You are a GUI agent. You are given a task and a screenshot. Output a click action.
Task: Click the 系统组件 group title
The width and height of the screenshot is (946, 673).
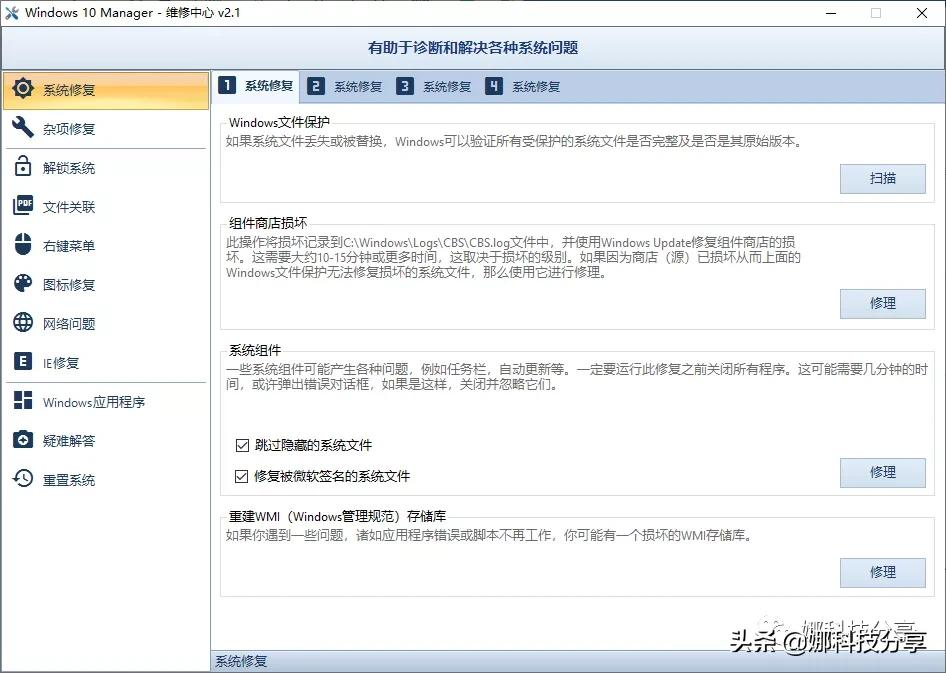coord(255,350)
